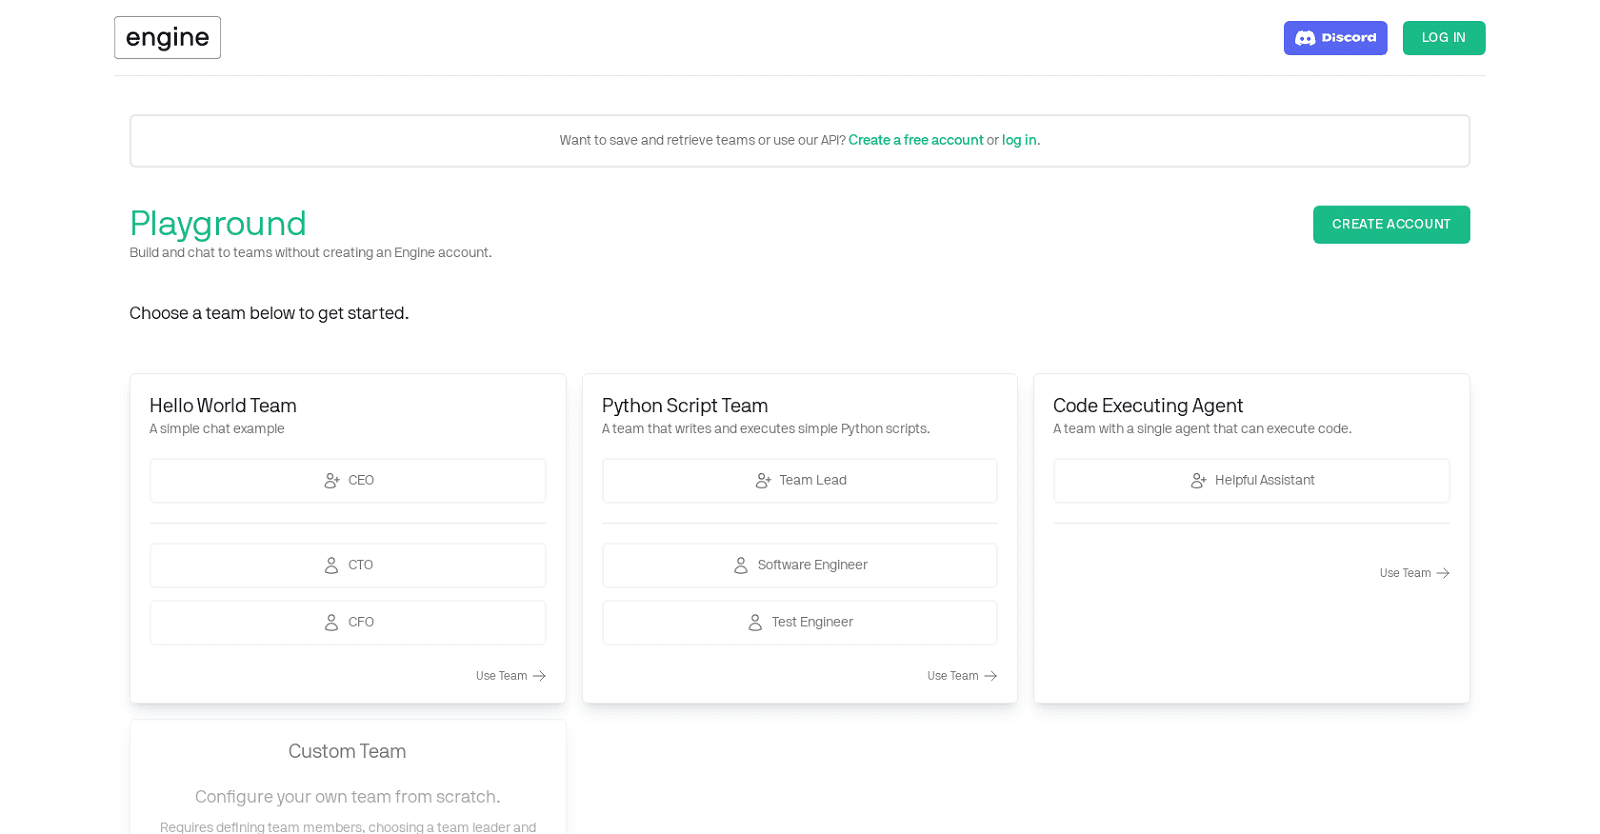Click the arrow icon on Code Executing Agent
1600x834 pixels.
coord(1443,573)
